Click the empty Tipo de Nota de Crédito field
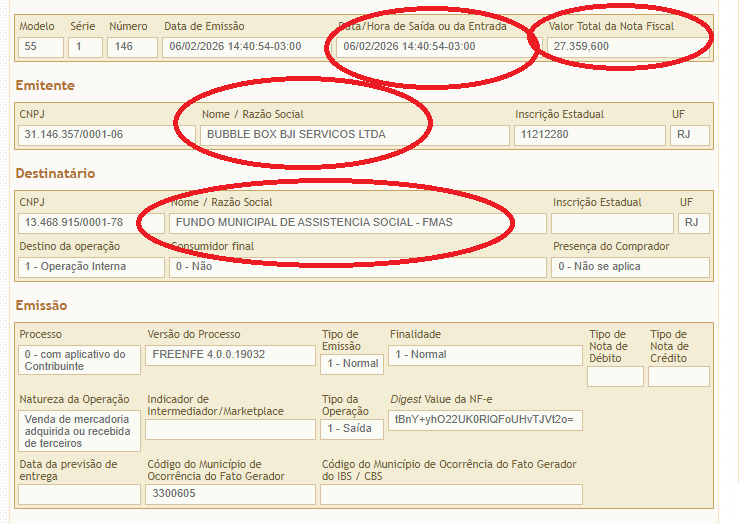 679,377
